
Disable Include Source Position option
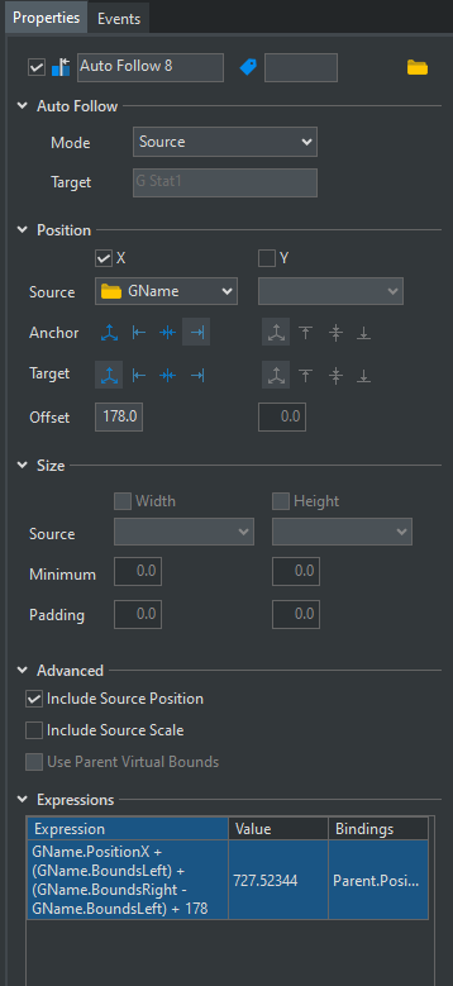tap(33, 699)
